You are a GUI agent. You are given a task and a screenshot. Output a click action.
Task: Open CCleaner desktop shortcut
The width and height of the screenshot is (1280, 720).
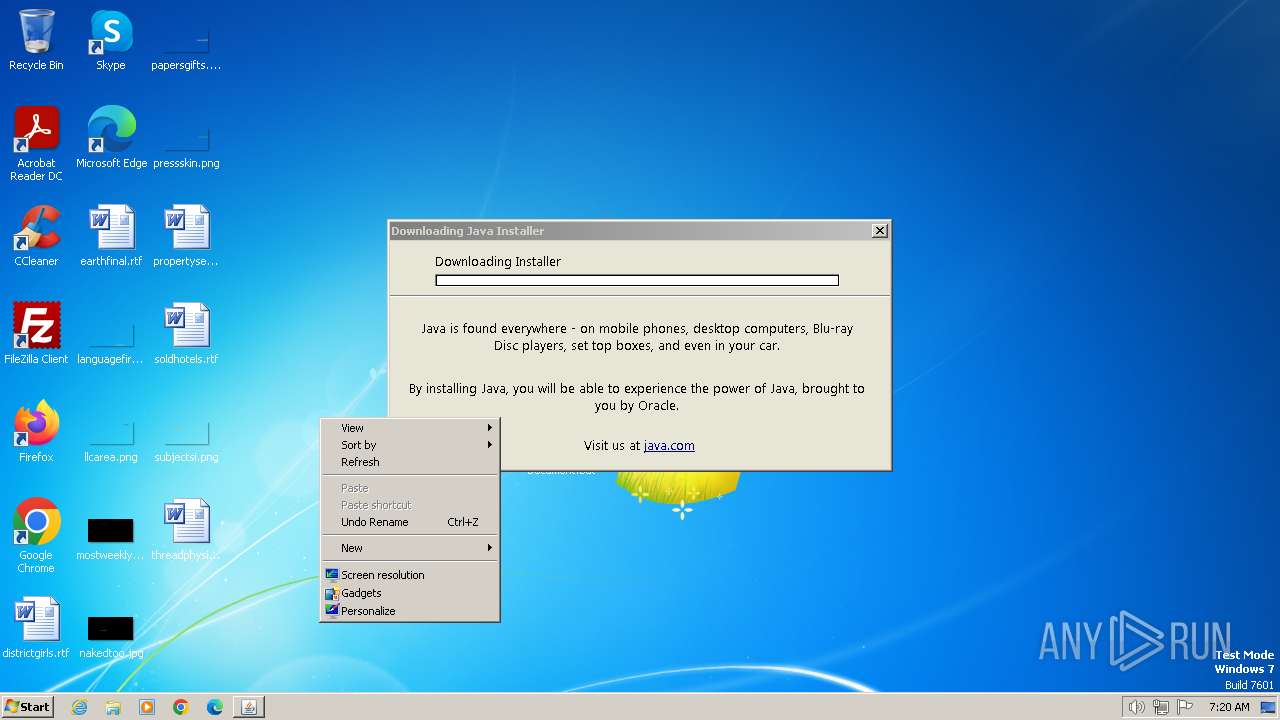pos(36,236)
